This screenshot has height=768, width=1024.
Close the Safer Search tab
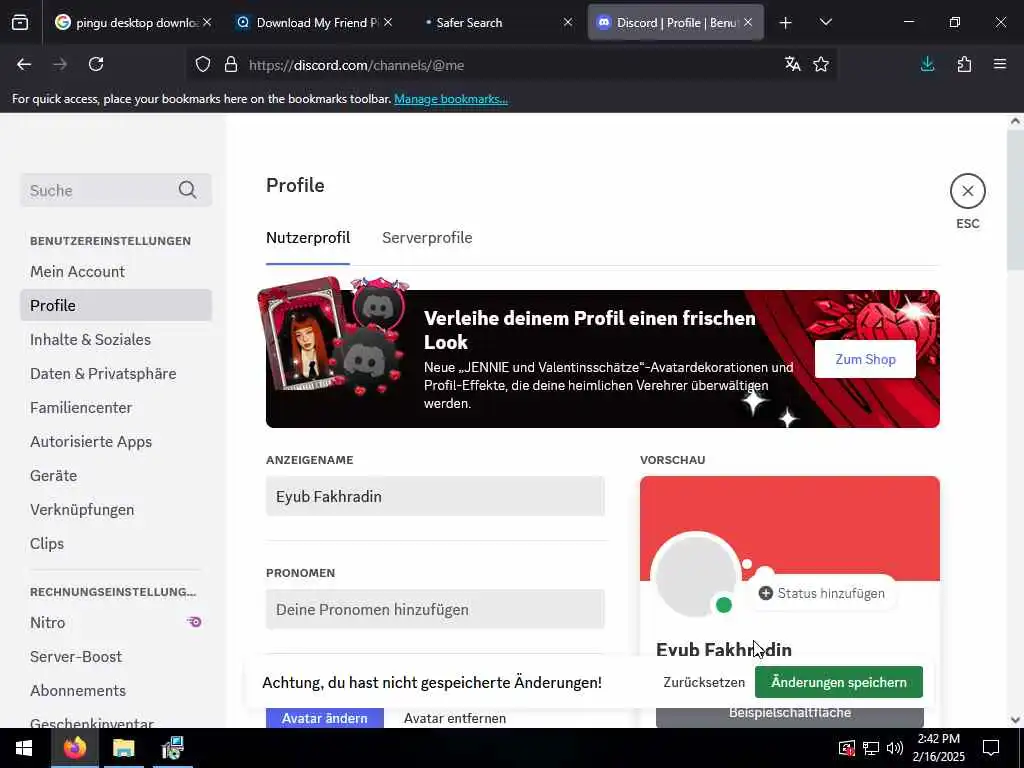[x=568, y=22]
